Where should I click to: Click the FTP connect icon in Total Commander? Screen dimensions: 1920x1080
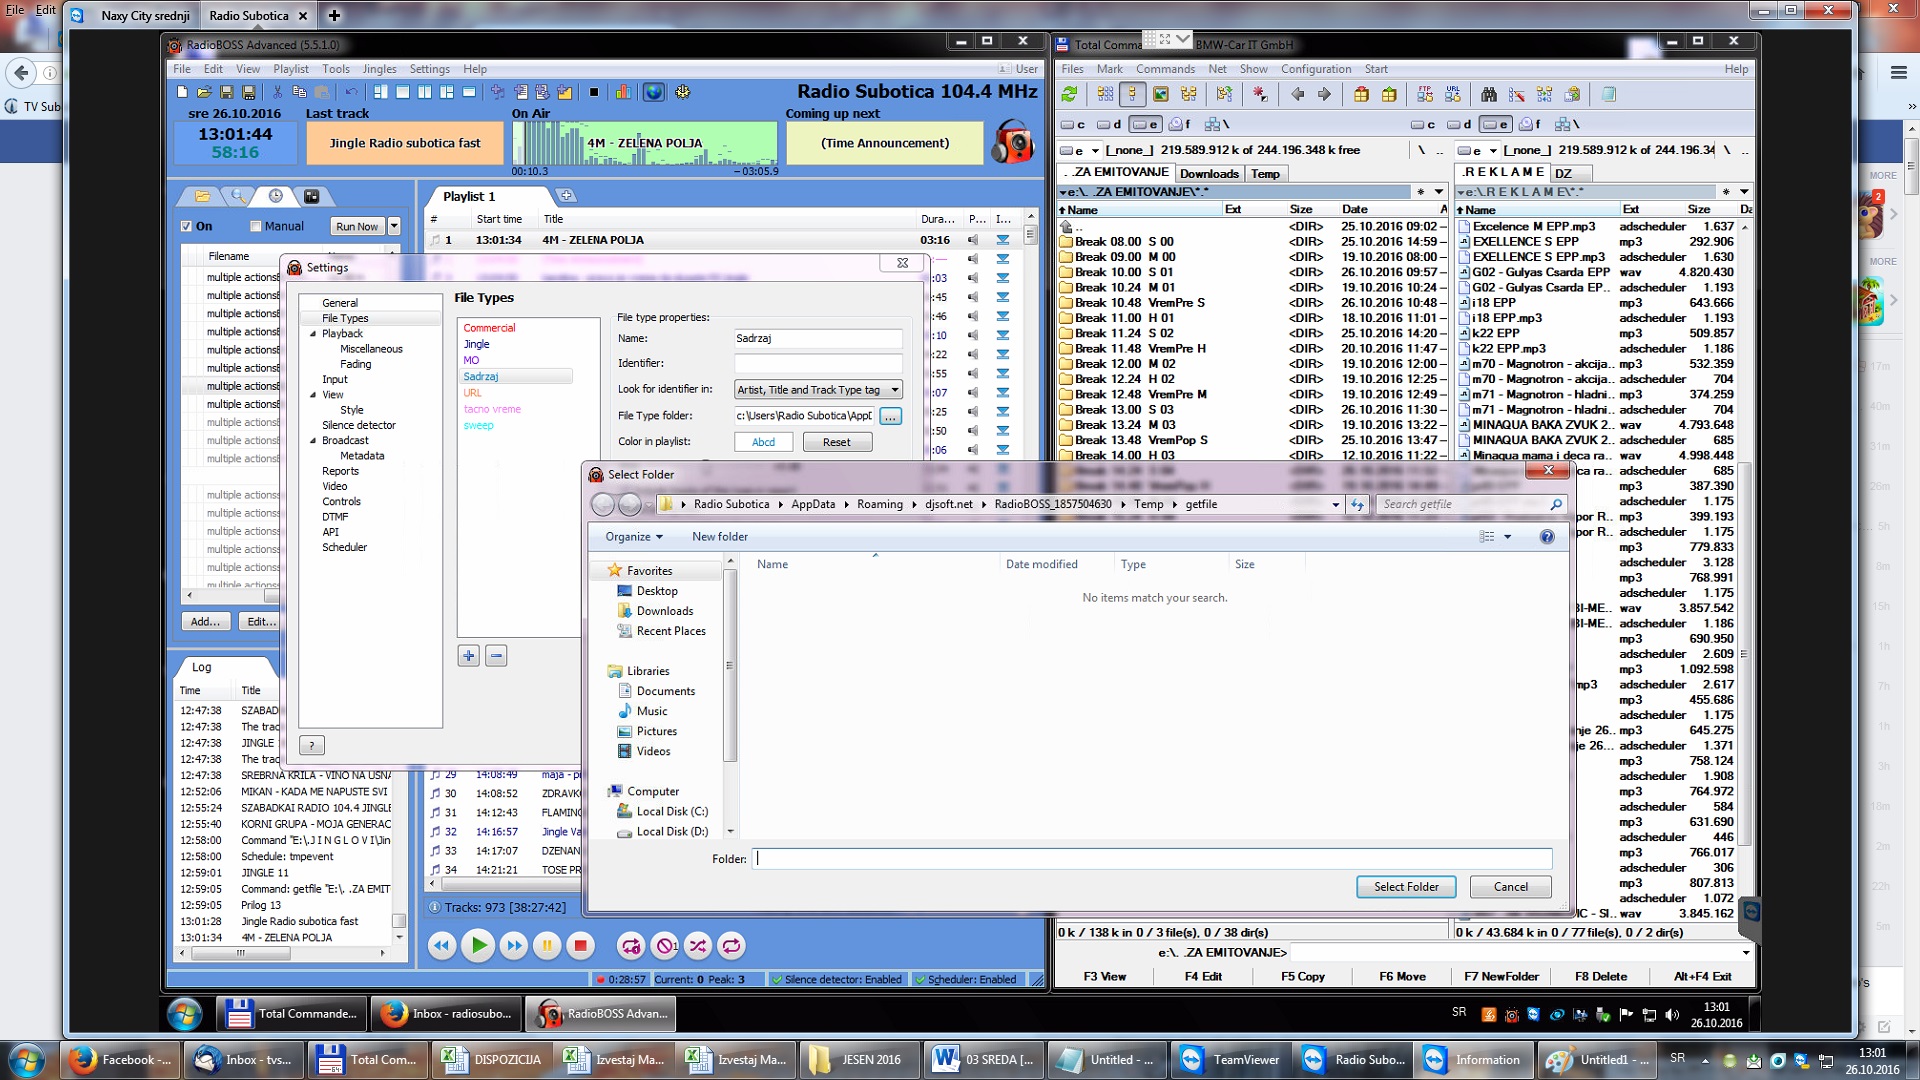point(1425,94)
